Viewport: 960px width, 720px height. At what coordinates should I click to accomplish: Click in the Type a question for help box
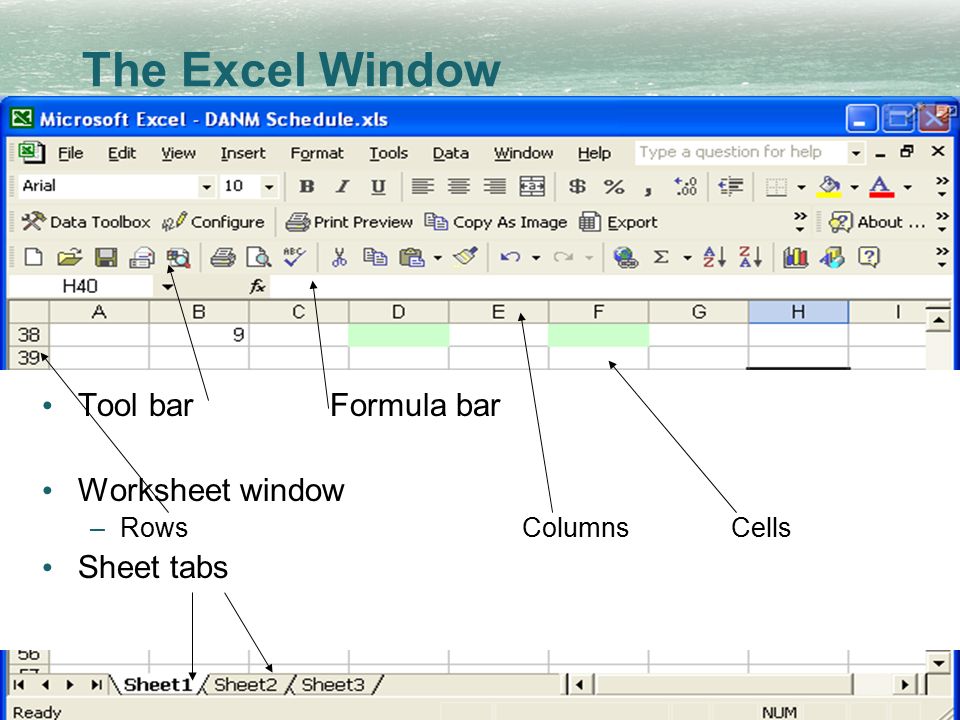click(741, 152)
